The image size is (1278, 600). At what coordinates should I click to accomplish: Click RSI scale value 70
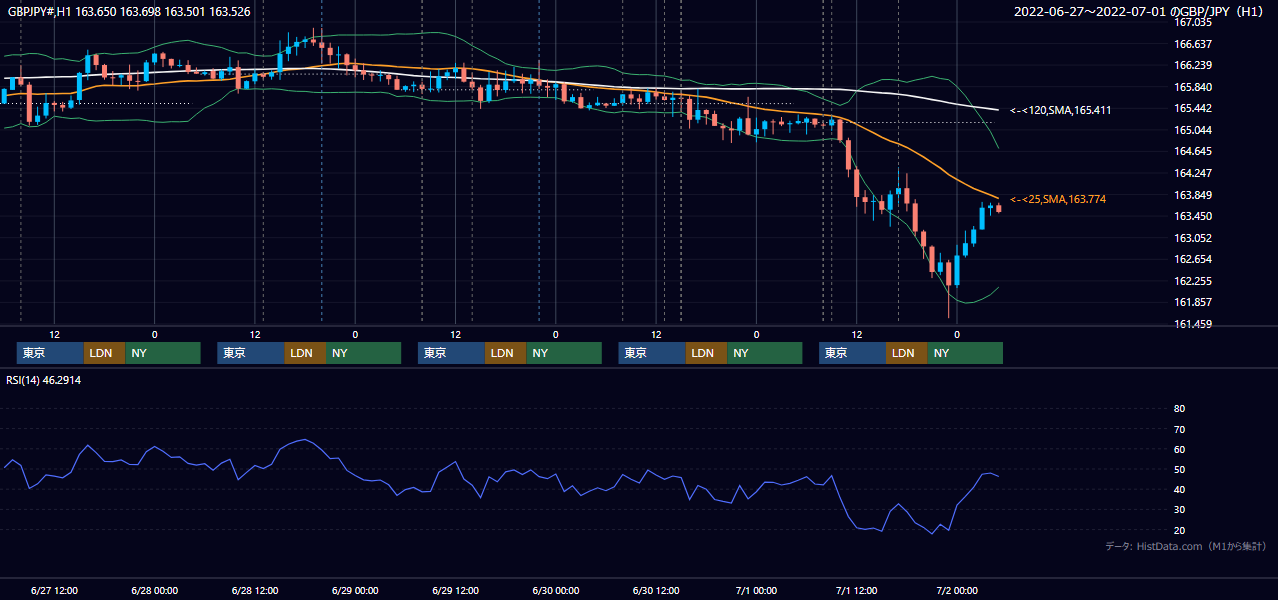[x=1179, y=429]
